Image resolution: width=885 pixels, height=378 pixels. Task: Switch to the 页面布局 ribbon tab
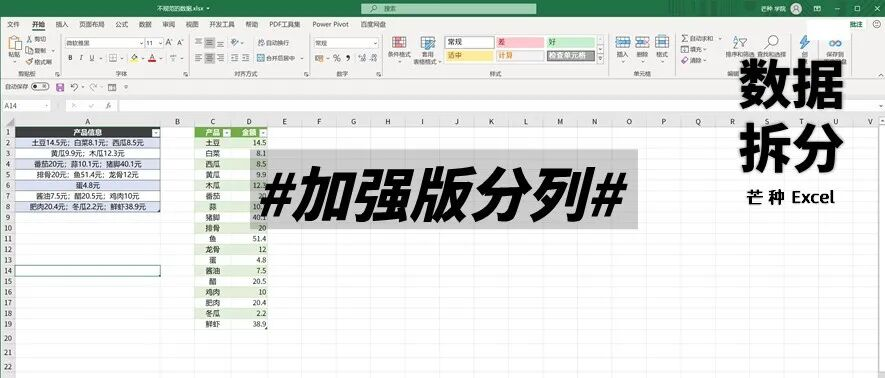pos(91,25)
